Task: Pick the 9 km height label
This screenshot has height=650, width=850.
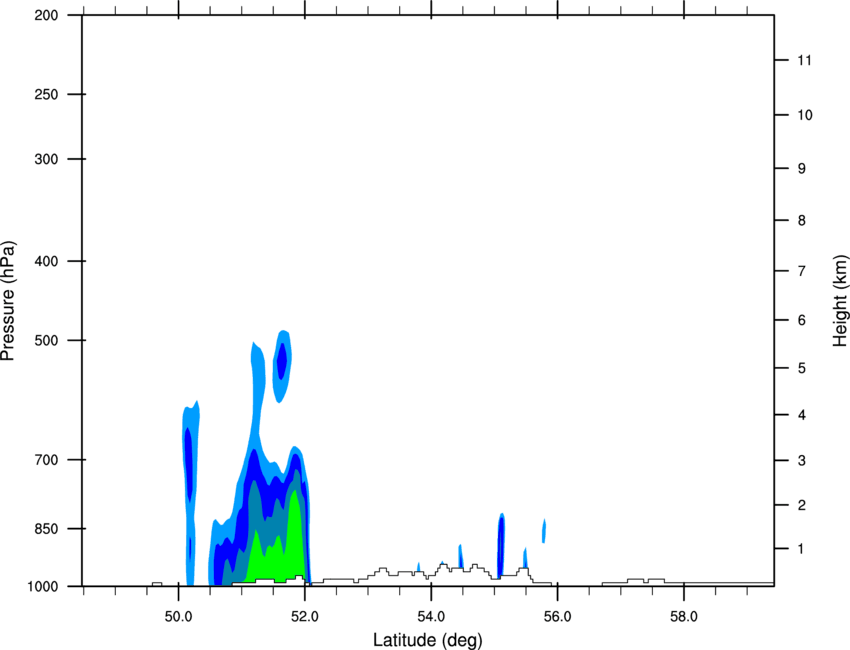Action: (802, 169)
